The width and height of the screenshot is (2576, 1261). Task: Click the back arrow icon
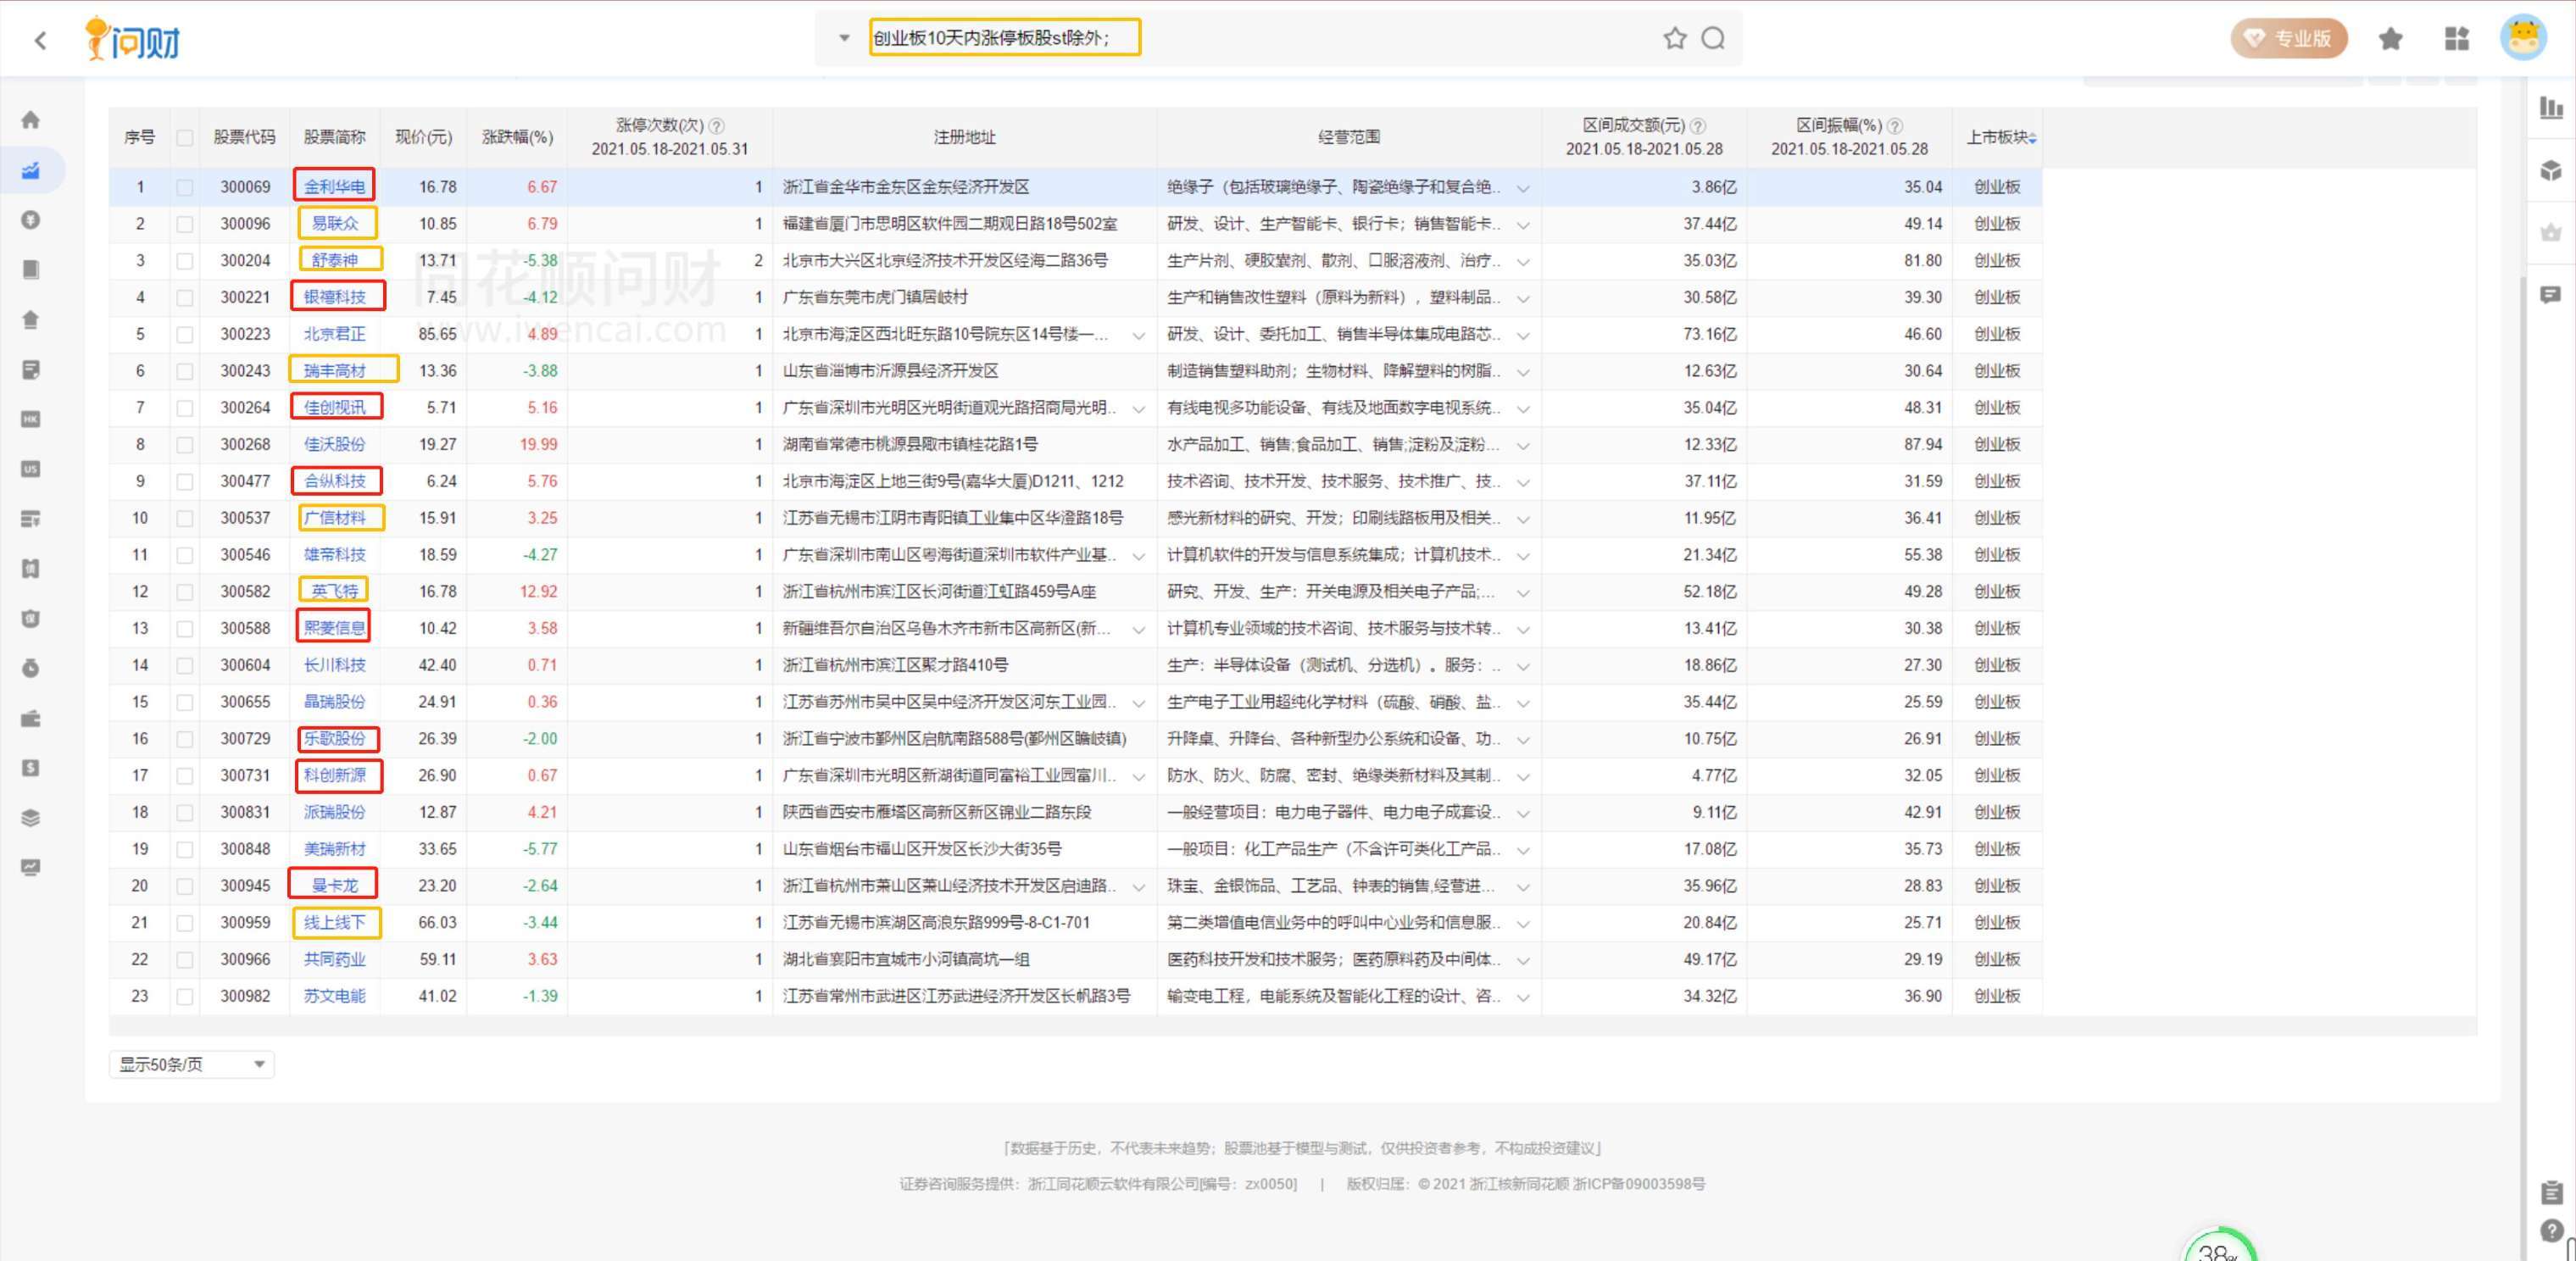40,40
